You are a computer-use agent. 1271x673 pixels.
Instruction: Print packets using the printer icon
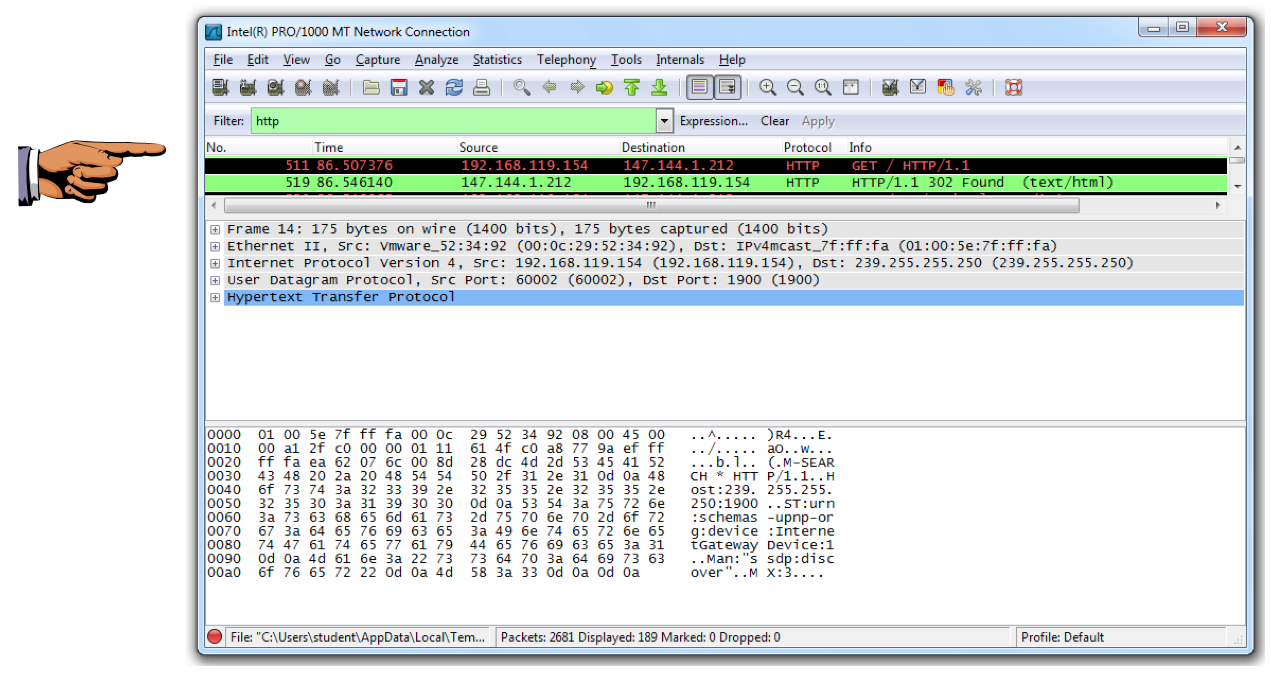coord(482,88)
